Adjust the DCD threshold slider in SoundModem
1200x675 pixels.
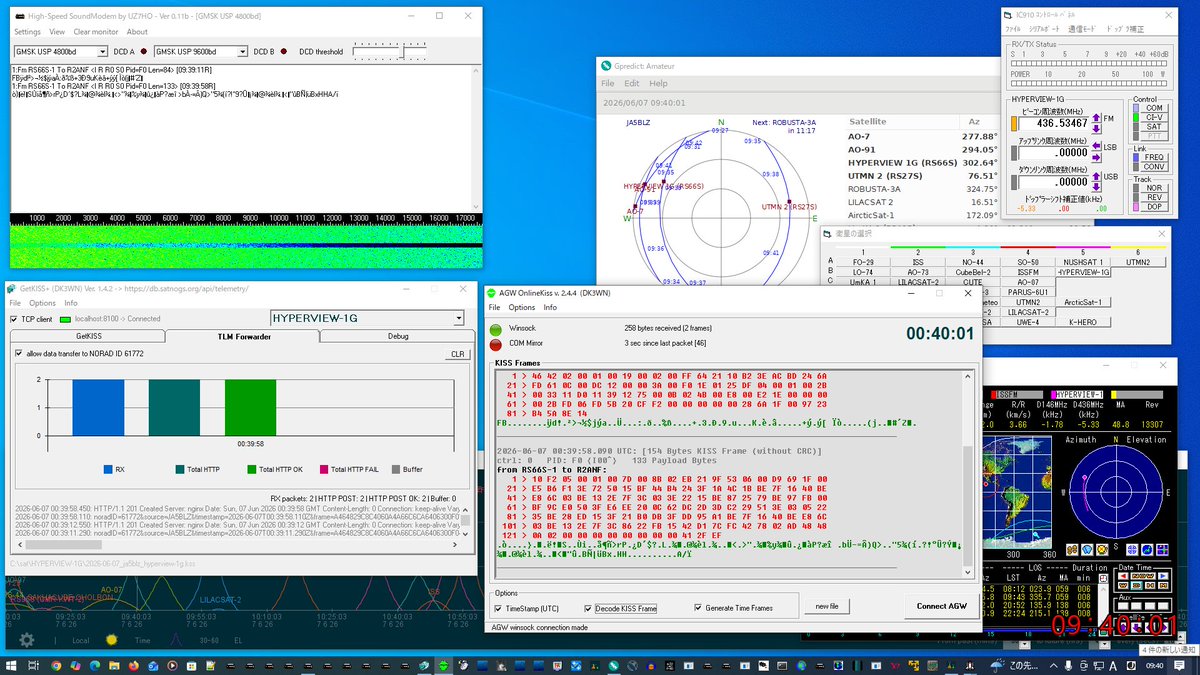click(403, 51)
